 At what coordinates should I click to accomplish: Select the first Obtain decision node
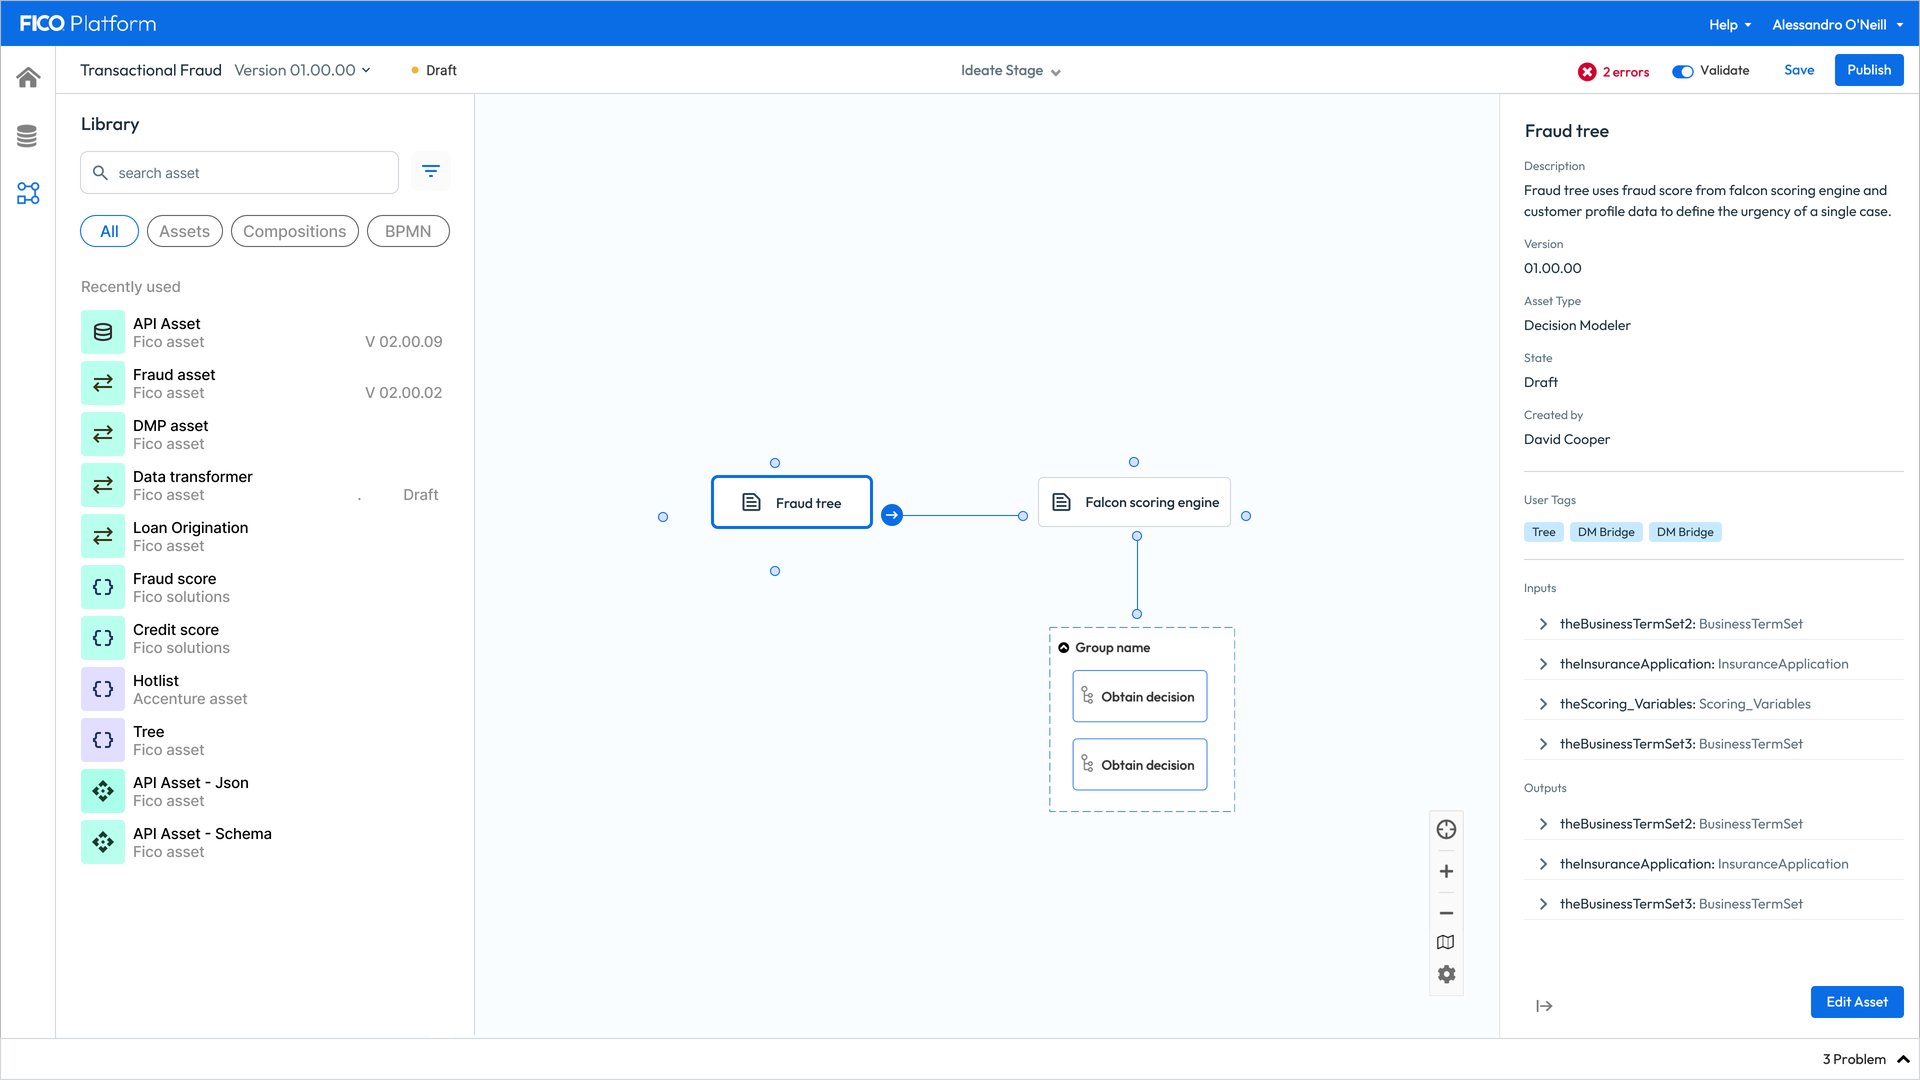pyautogui.click(x=1140, y=696)
